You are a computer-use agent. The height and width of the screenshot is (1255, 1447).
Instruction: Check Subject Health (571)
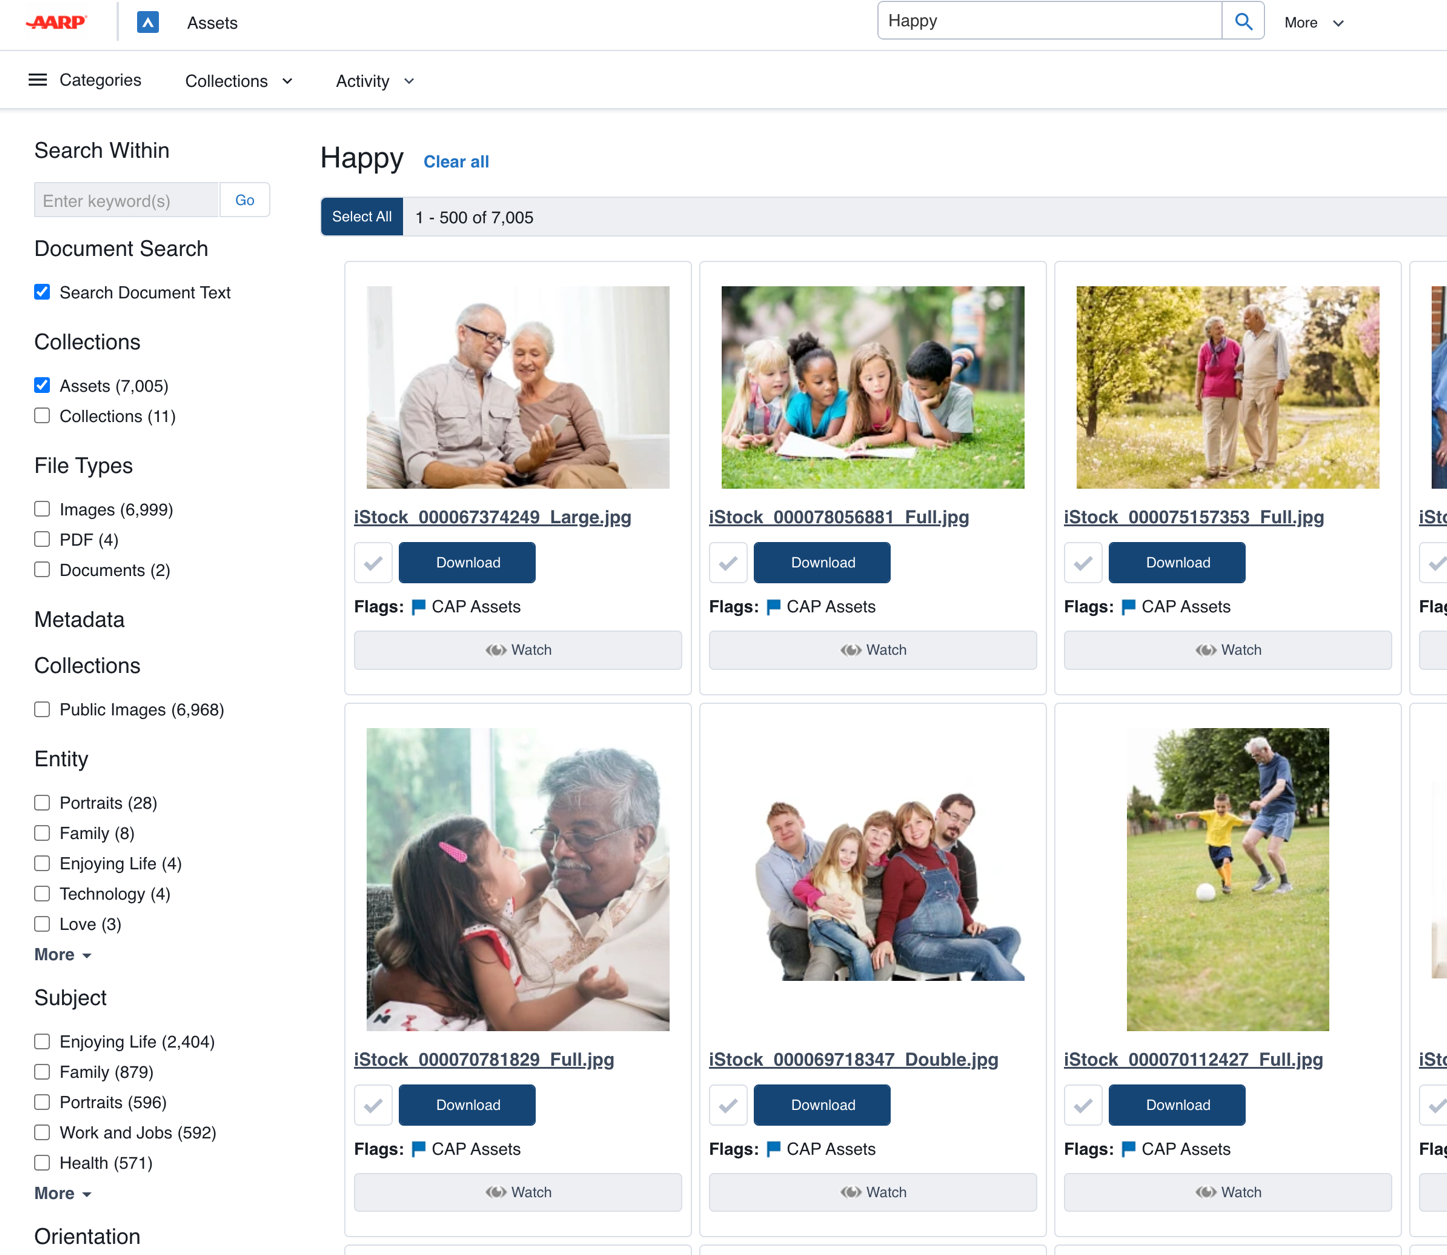coord(42,1163)
